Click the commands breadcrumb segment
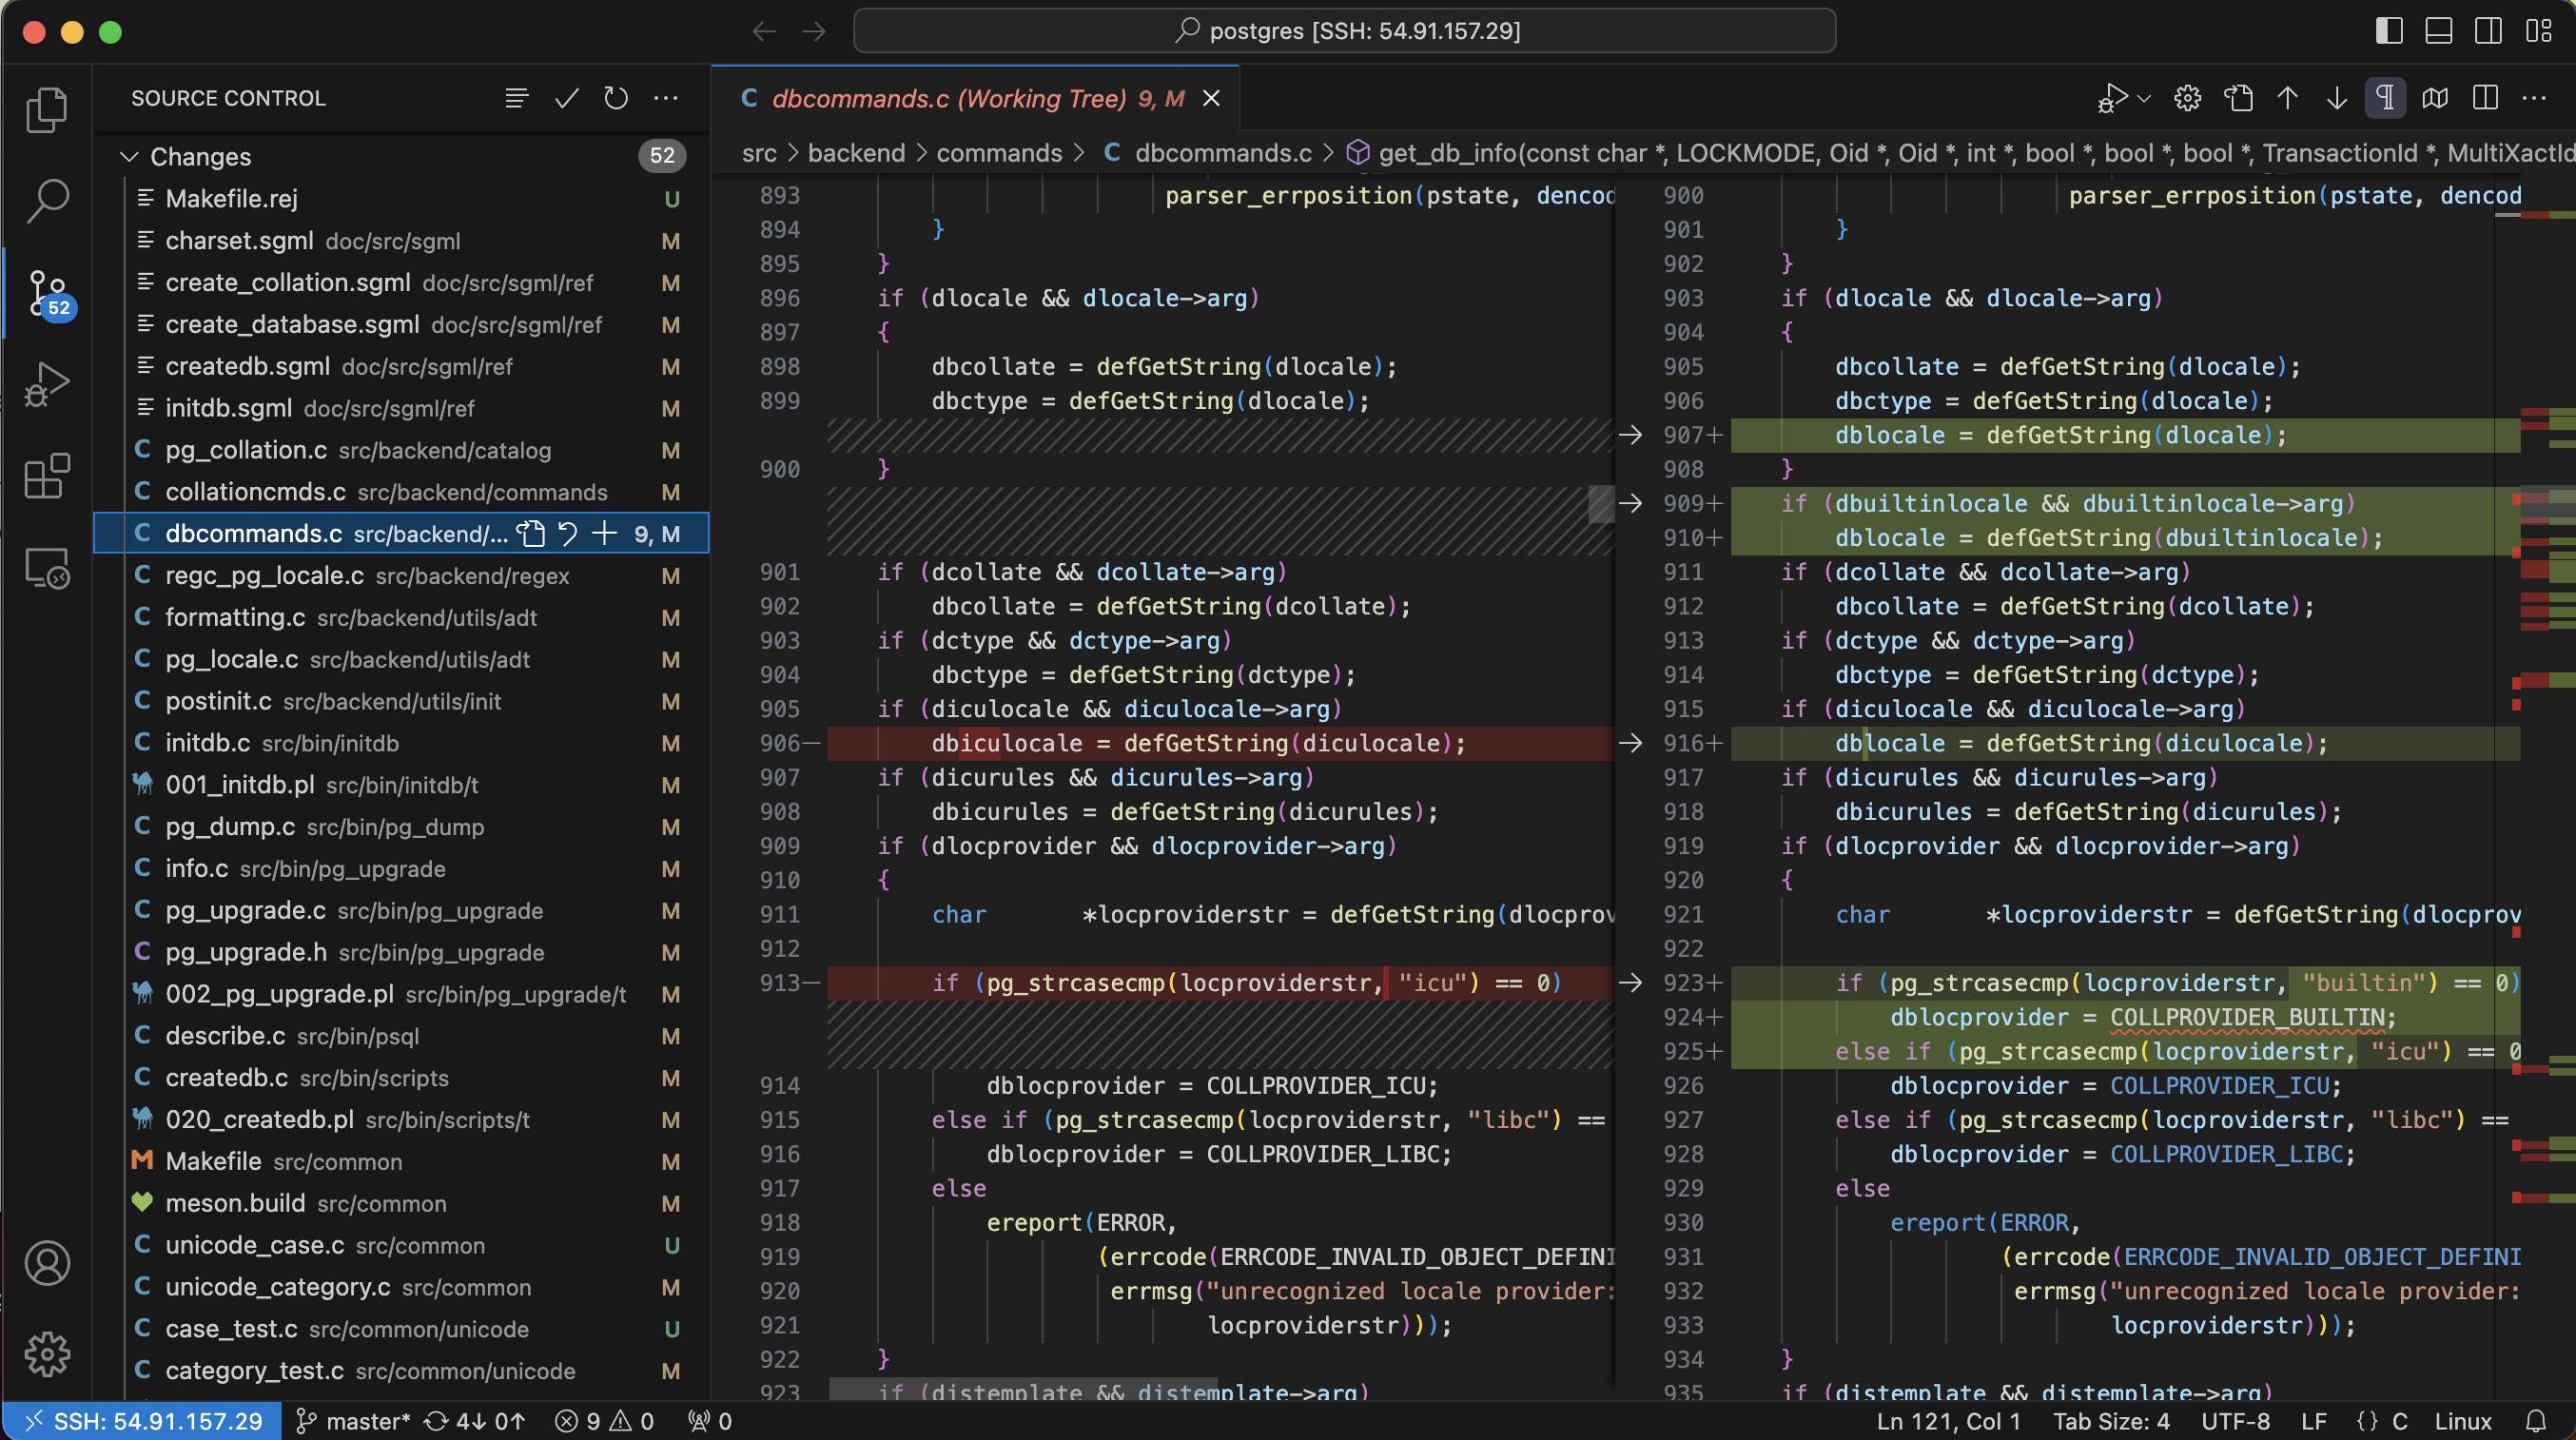Viewport: 2576px width, 1440px height. click(x=998, y=153)
